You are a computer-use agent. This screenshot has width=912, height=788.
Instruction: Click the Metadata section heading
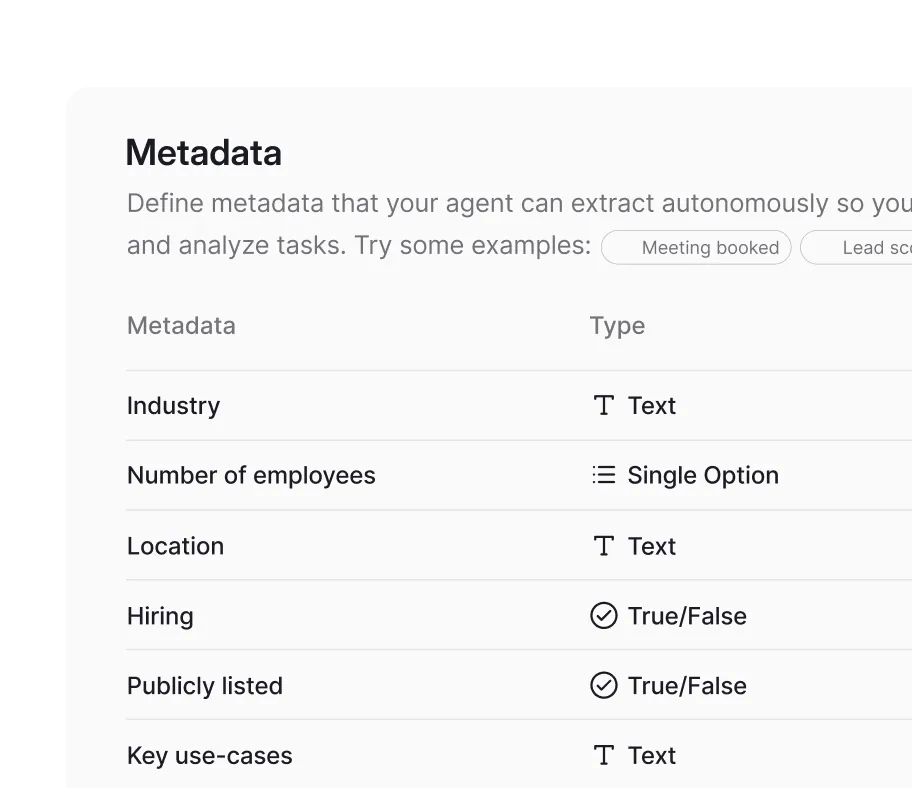(204, 153)
